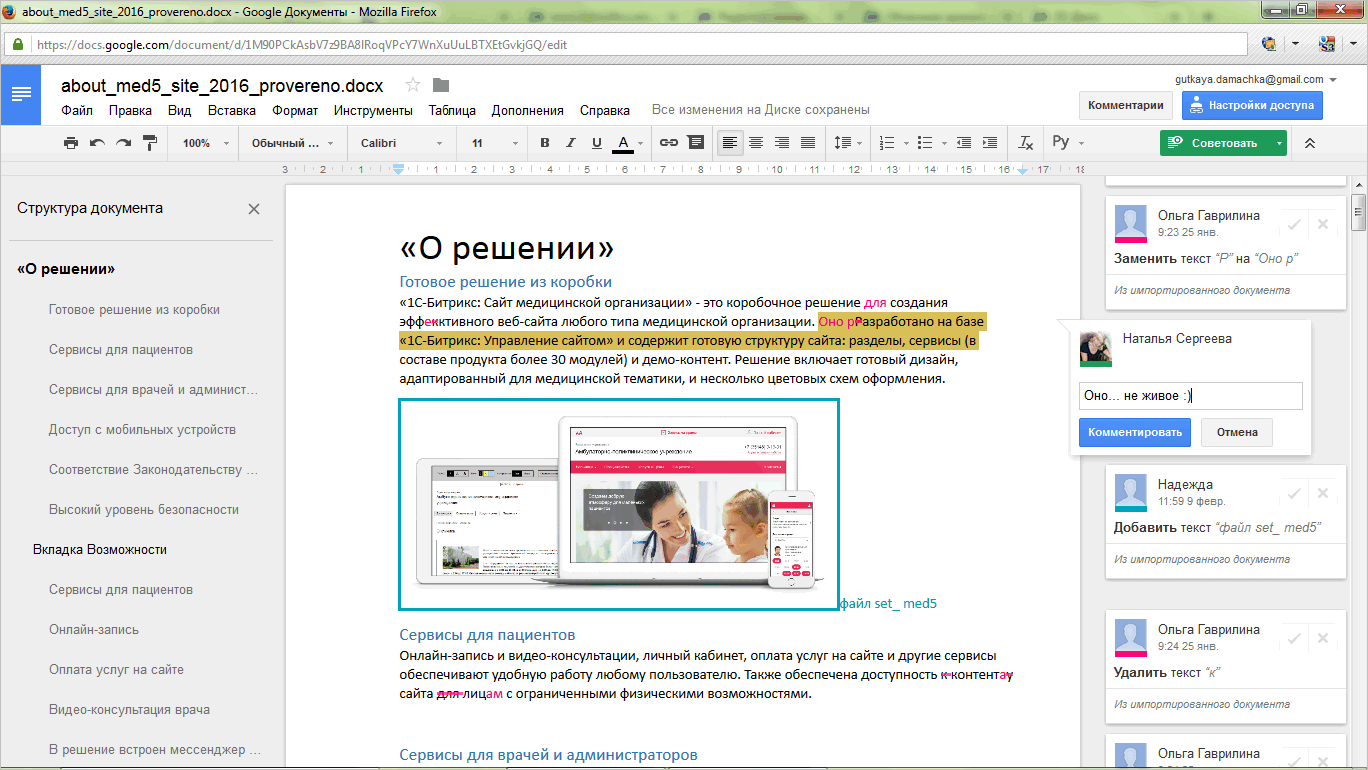Viewport: 1368px width, 770px height.
Task: Open the text color picker
Action: point(623,143)
